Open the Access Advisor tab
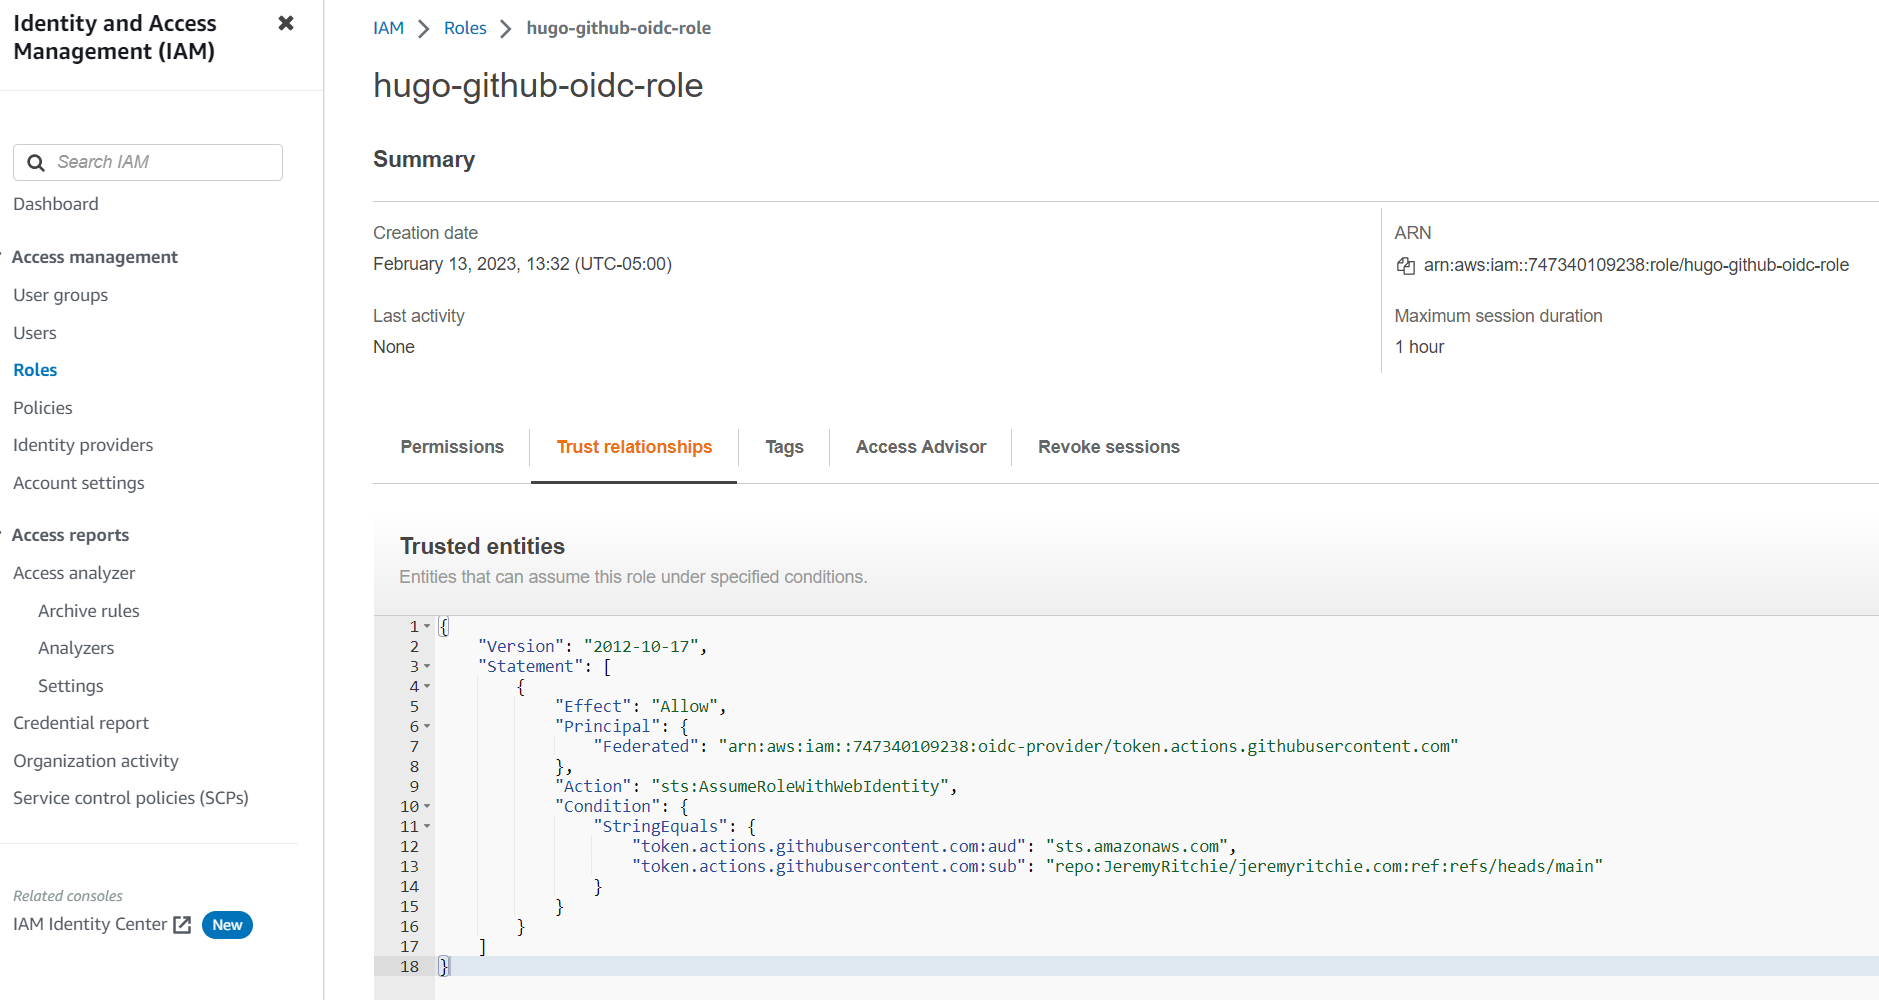Screen dimensions: 1879x1000 921,447
